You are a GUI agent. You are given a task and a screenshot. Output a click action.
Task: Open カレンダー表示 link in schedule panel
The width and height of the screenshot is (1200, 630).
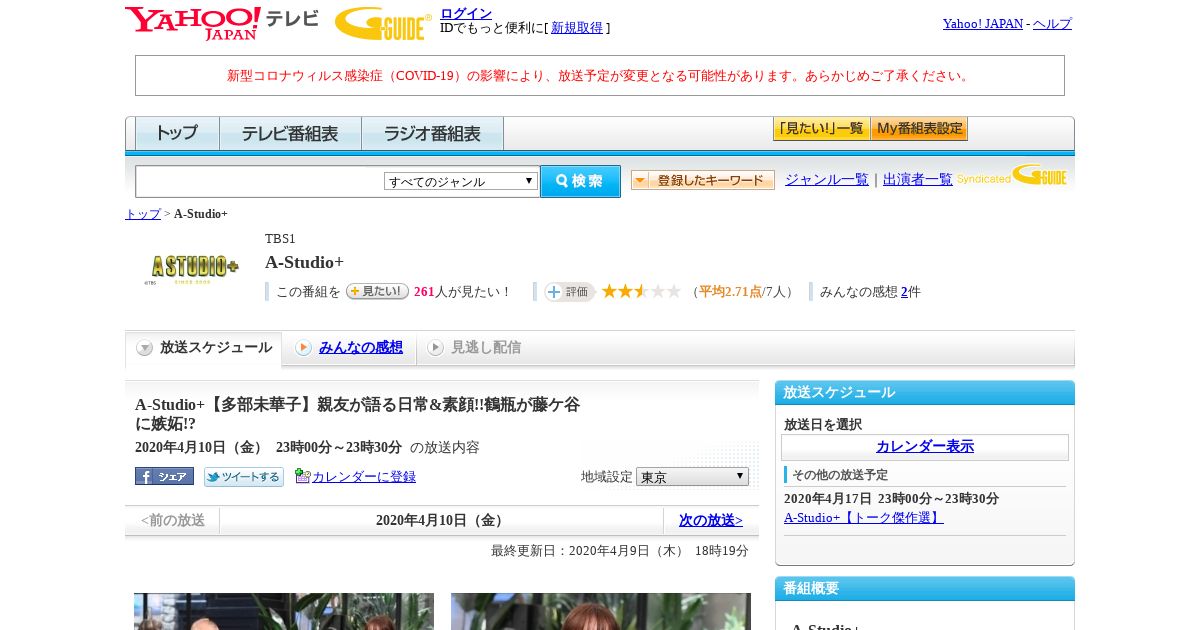tap(925, 446)
